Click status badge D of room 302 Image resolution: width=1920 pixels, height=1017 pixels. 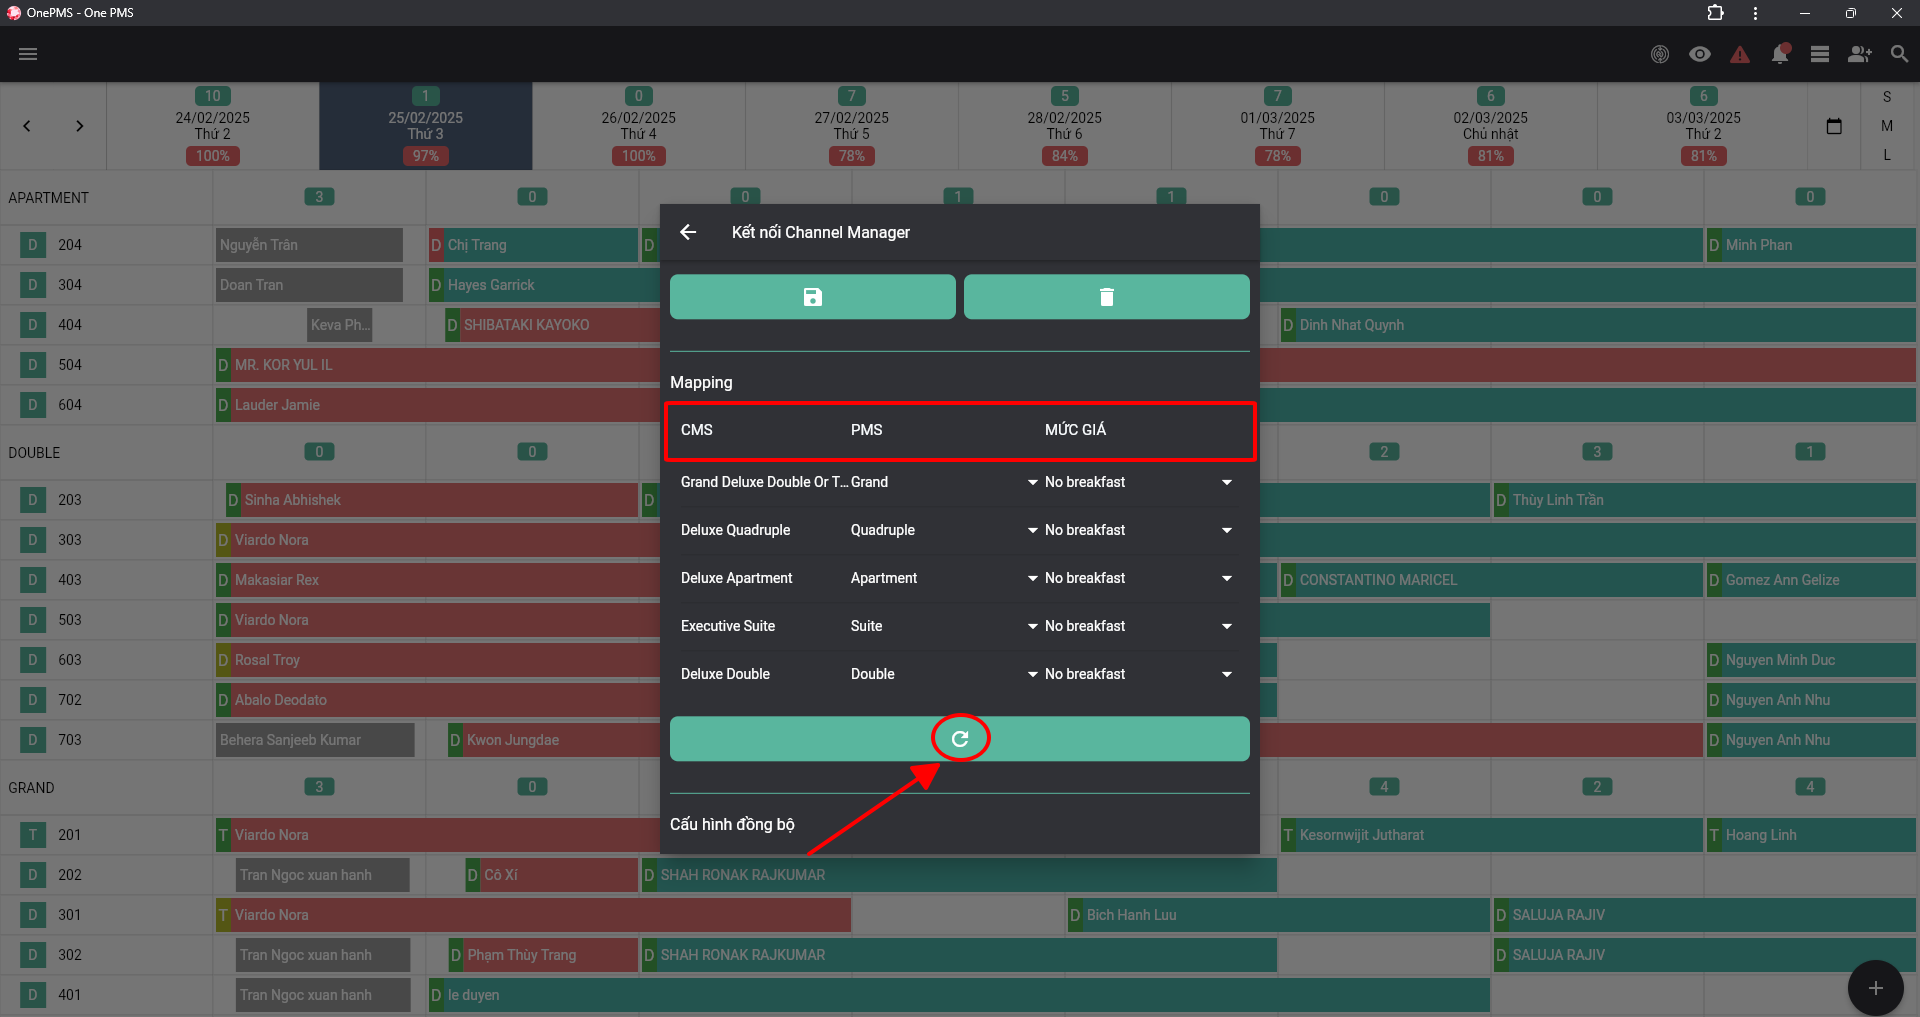[33, 955]
